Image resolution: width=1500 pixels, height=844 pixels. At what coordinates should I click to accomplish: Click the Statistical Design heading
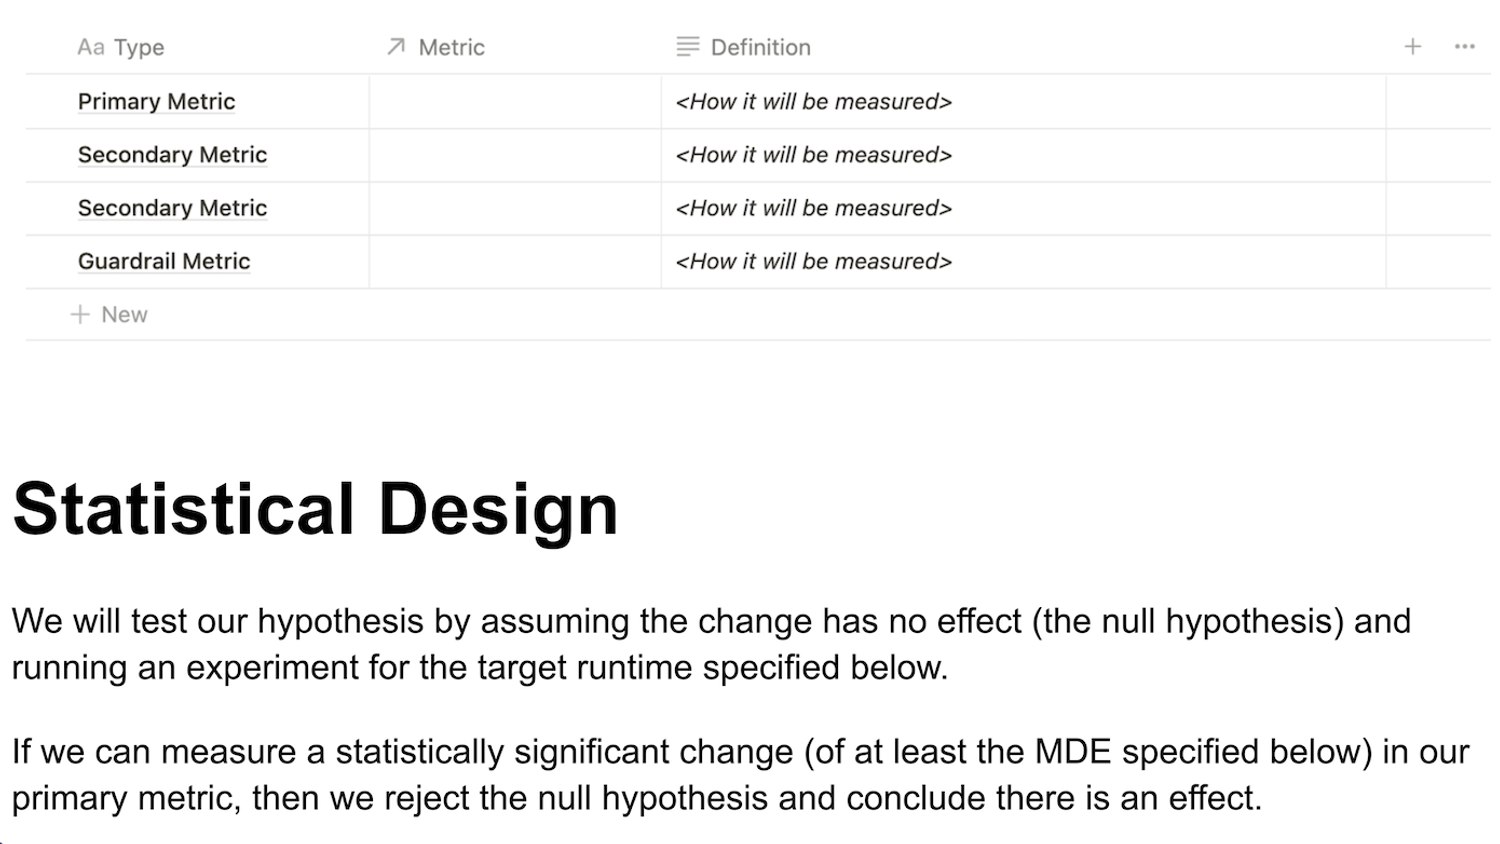[x=315, y=509]
